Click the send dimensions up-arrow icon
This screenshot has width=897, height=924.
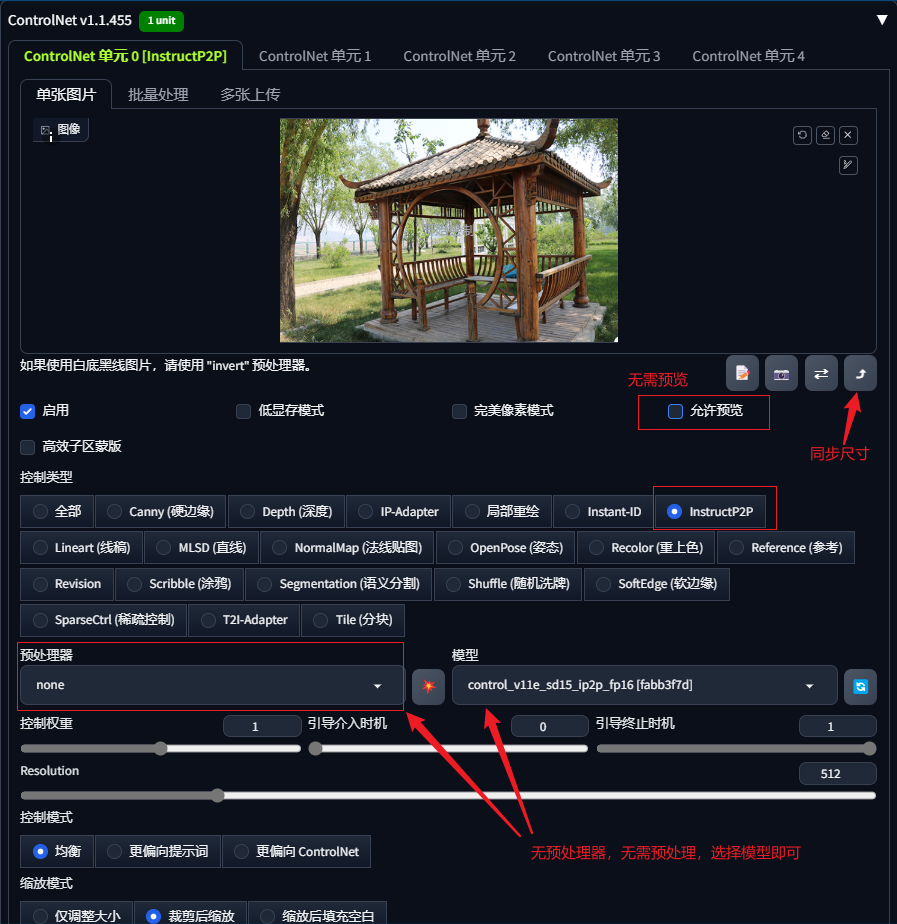pos(860,373)
